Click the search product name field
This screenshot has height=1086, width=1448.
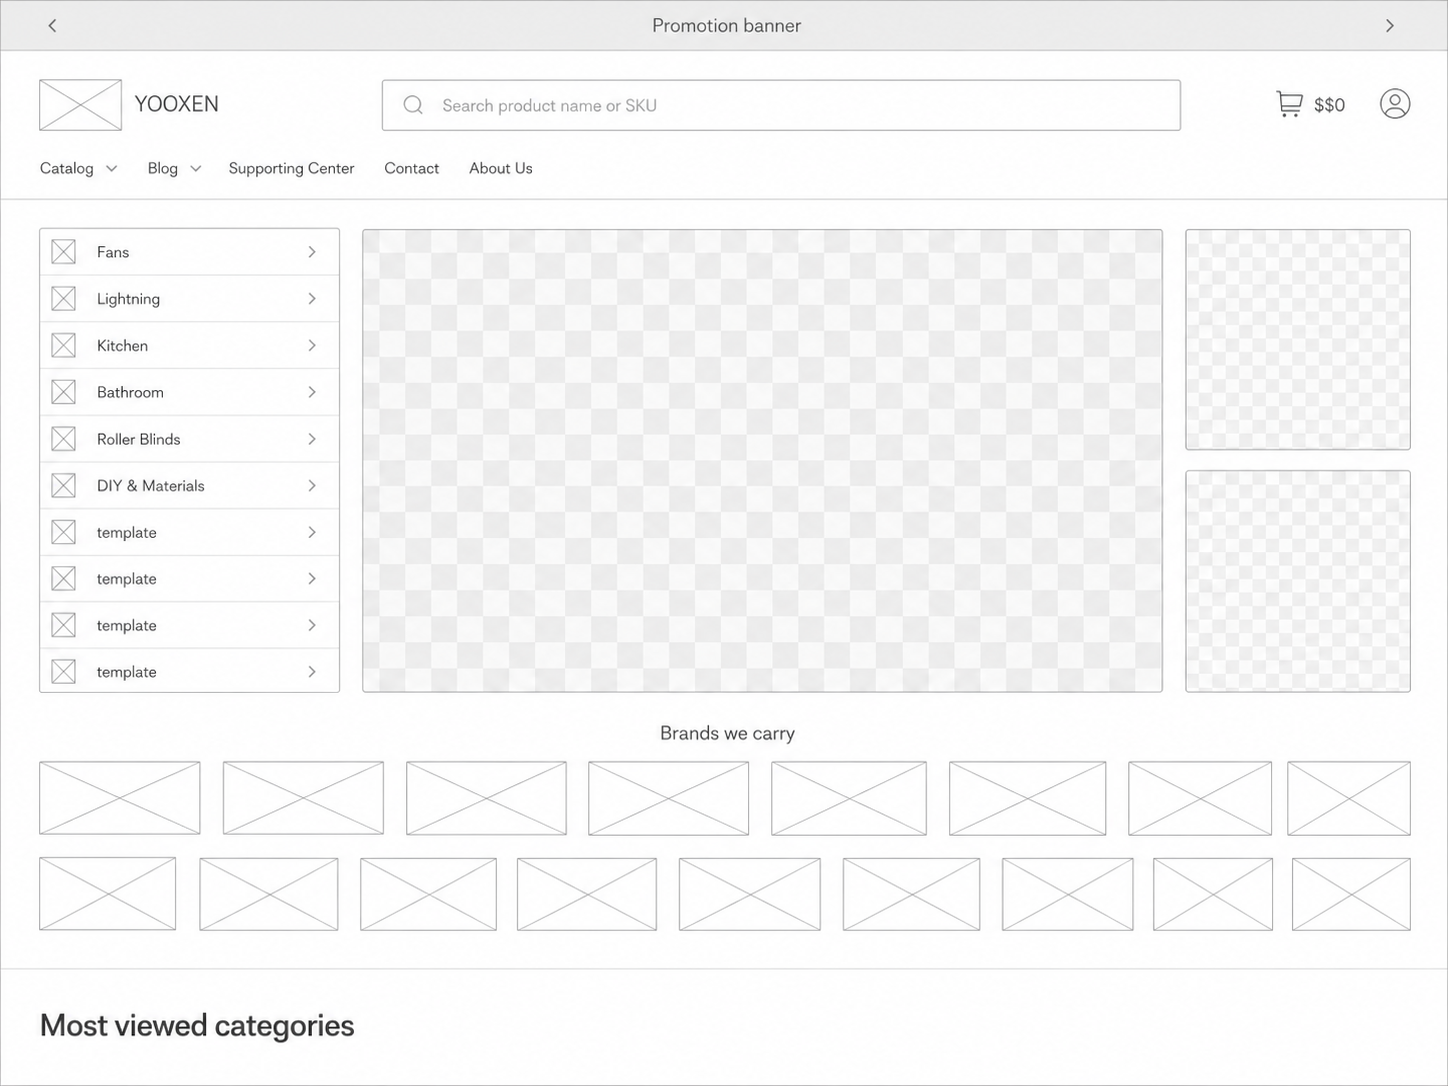point(781,105)
